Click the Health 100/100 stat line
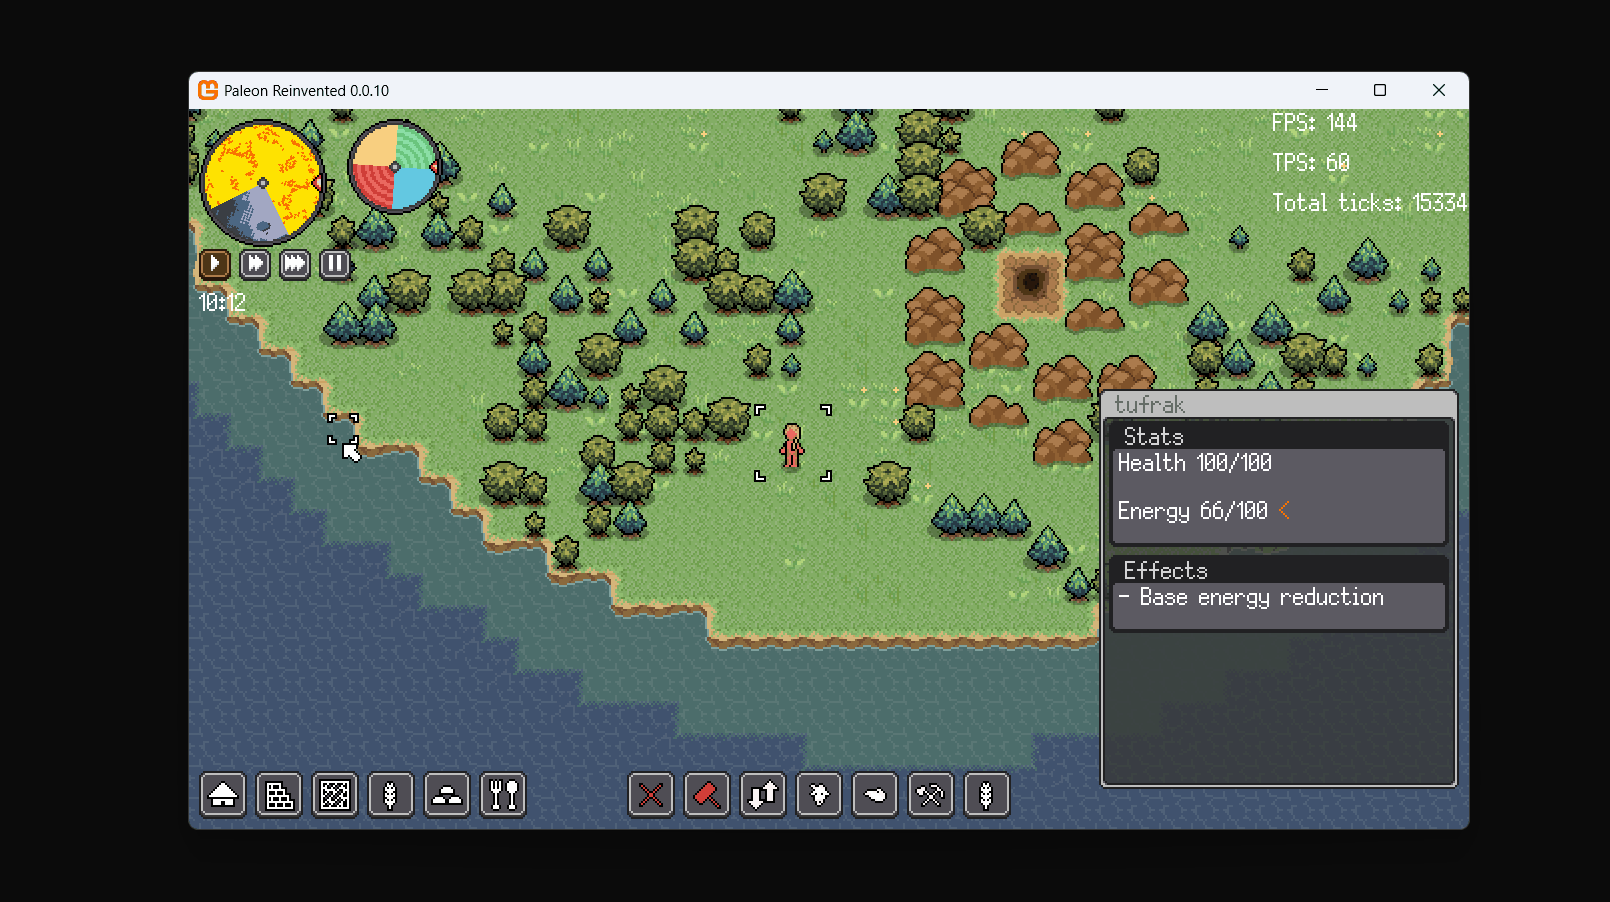 point(1195,463)
